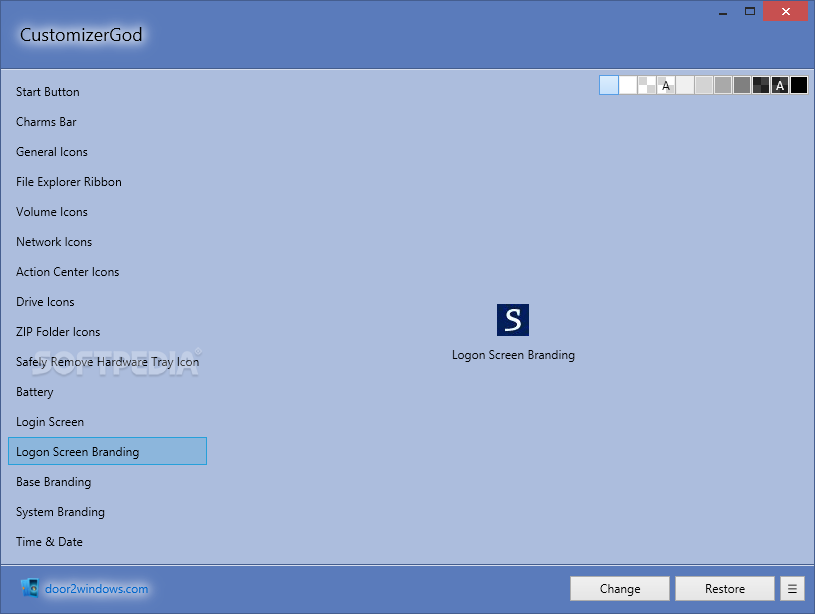Open the Start Button section

tap(108, 92)
